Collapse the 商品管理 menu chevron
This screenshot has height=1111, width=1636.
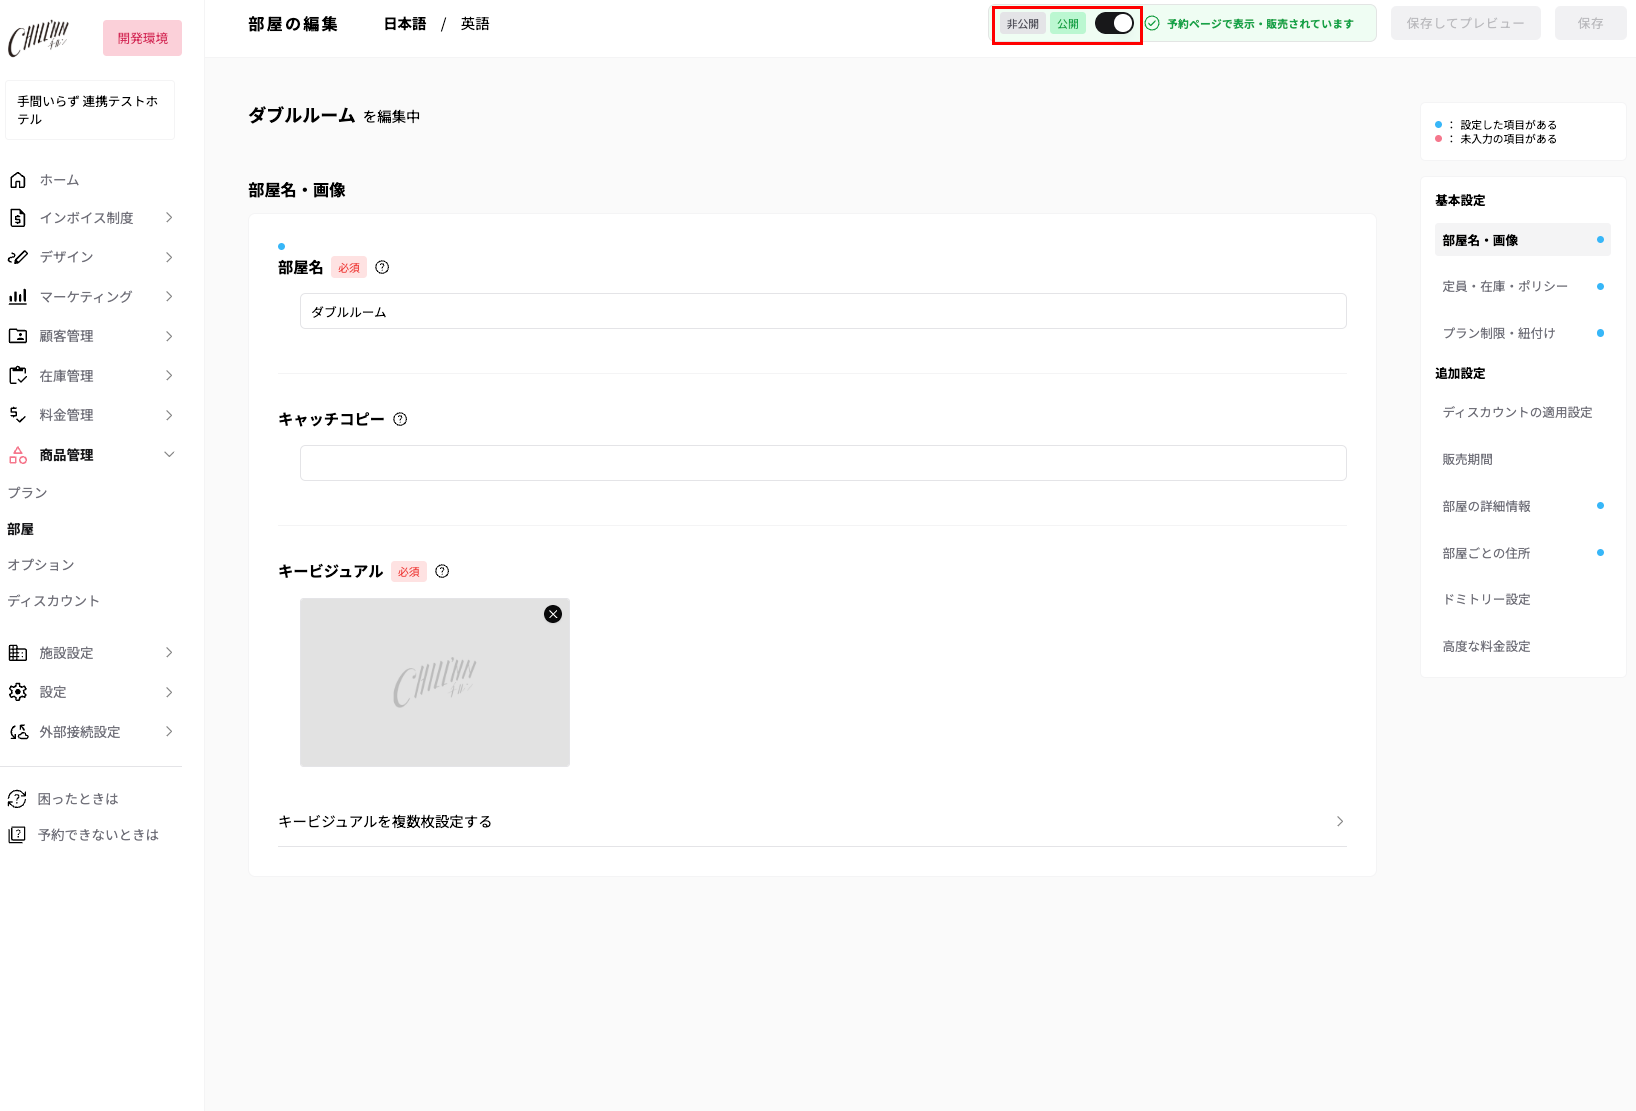click(169, 455)
